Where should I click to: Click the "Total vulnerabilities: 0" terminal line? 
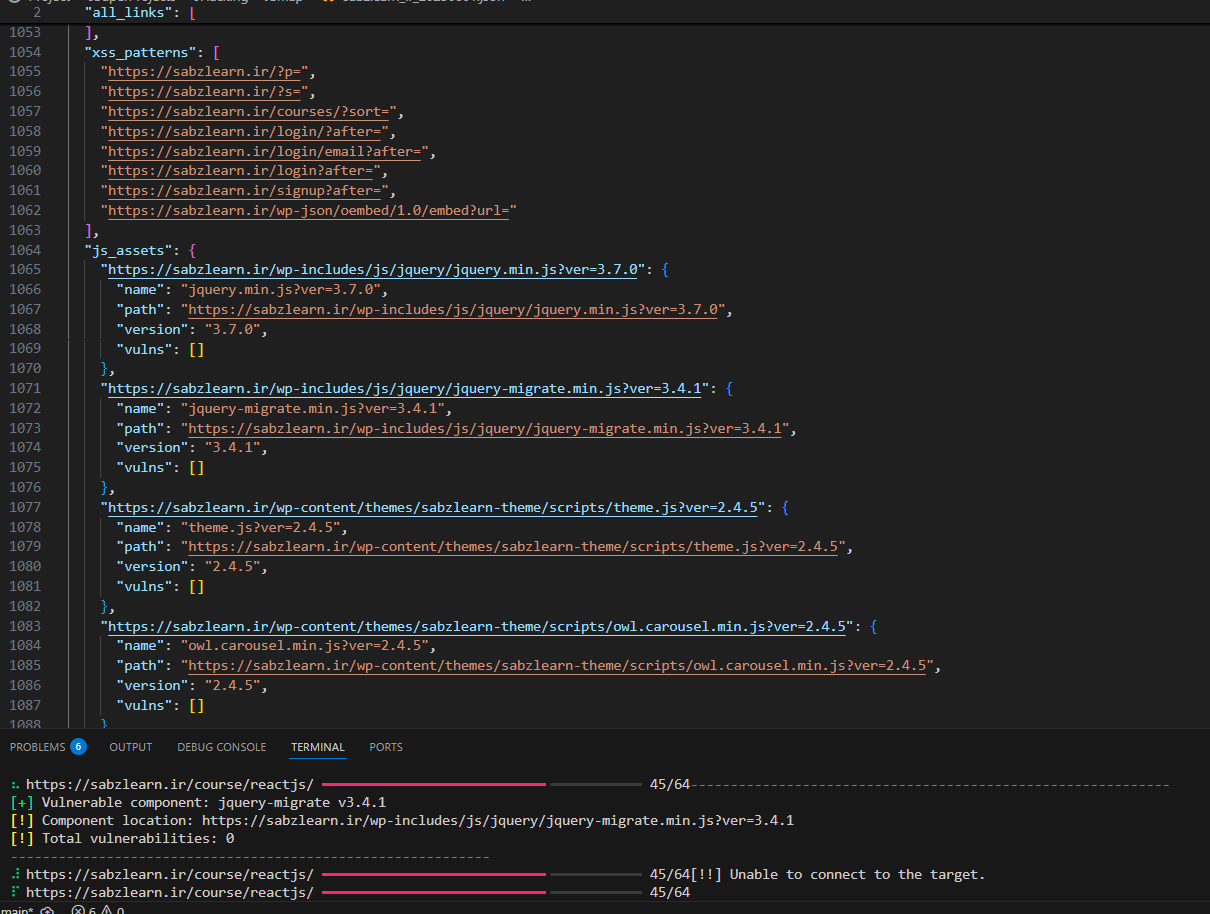pos(122,839)
